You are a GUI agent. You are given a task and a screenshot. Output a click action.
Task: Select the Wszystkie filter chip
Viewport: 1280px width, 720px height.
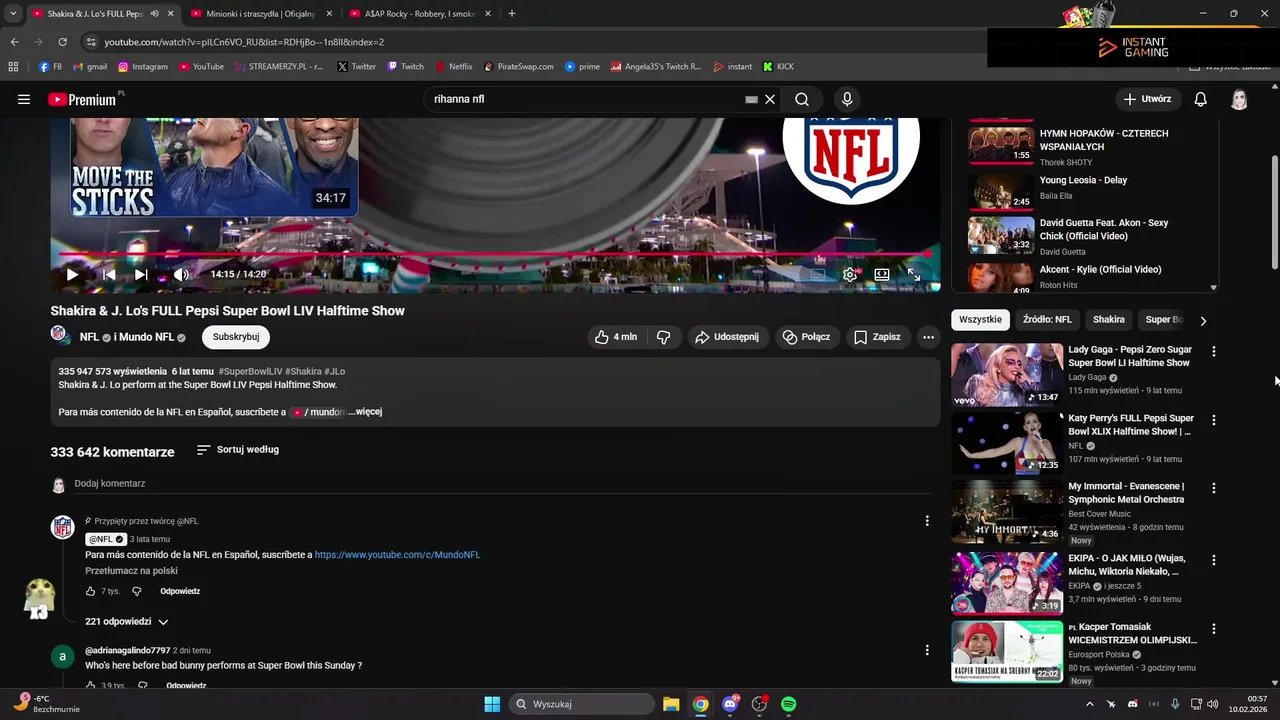pyautogui.click(x=980, y=320)
